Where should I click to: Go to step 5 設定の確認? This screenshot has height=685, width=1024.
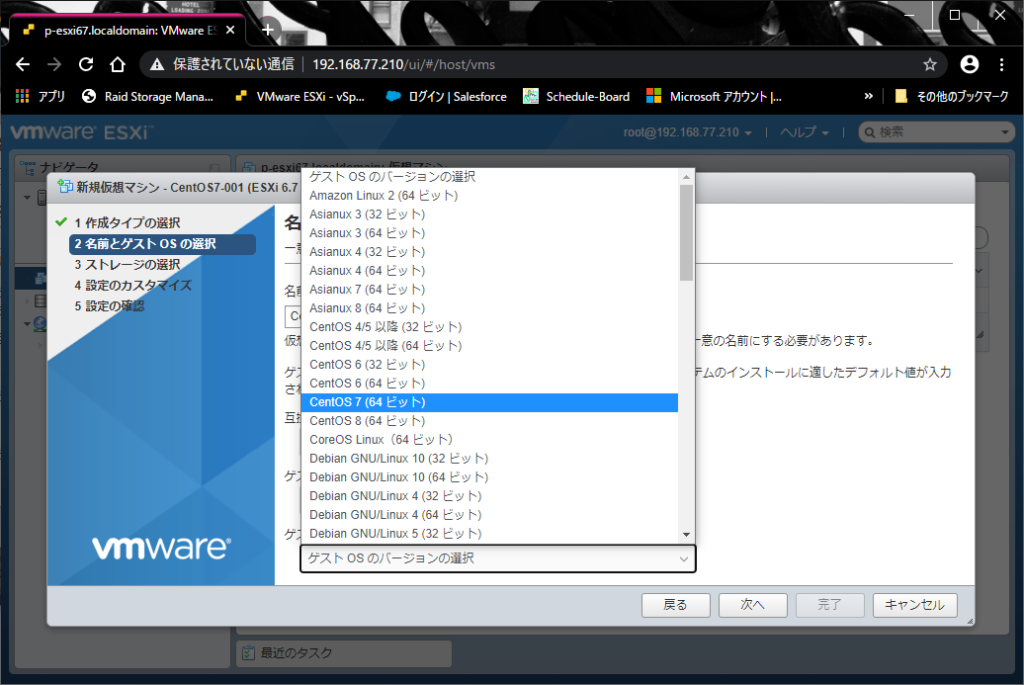109,306
